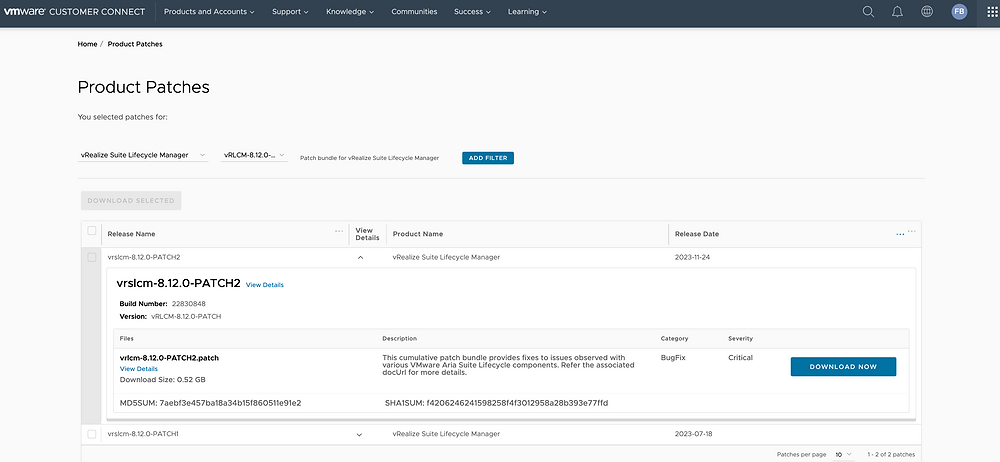The image size is (1000, 462).
Task: Click the DOWNLOAD SELECTED button
Action: tap(131, 200)
